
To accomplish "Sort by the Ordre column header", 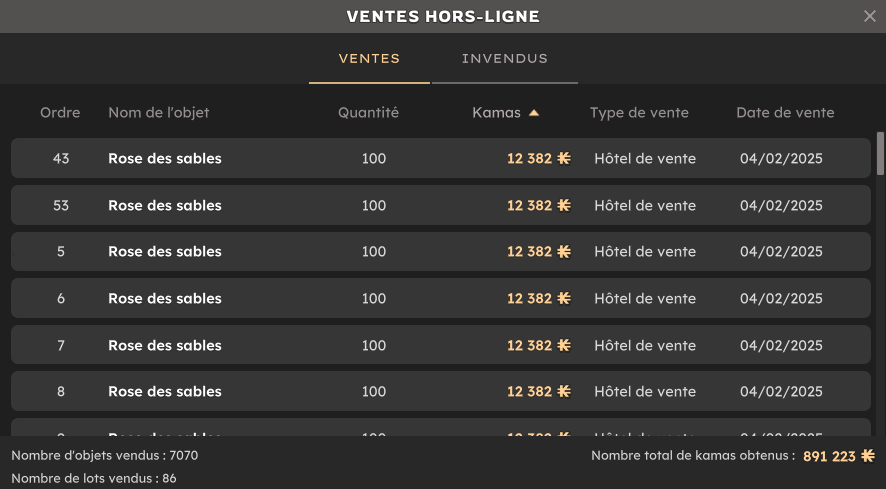I will [60, 113].
